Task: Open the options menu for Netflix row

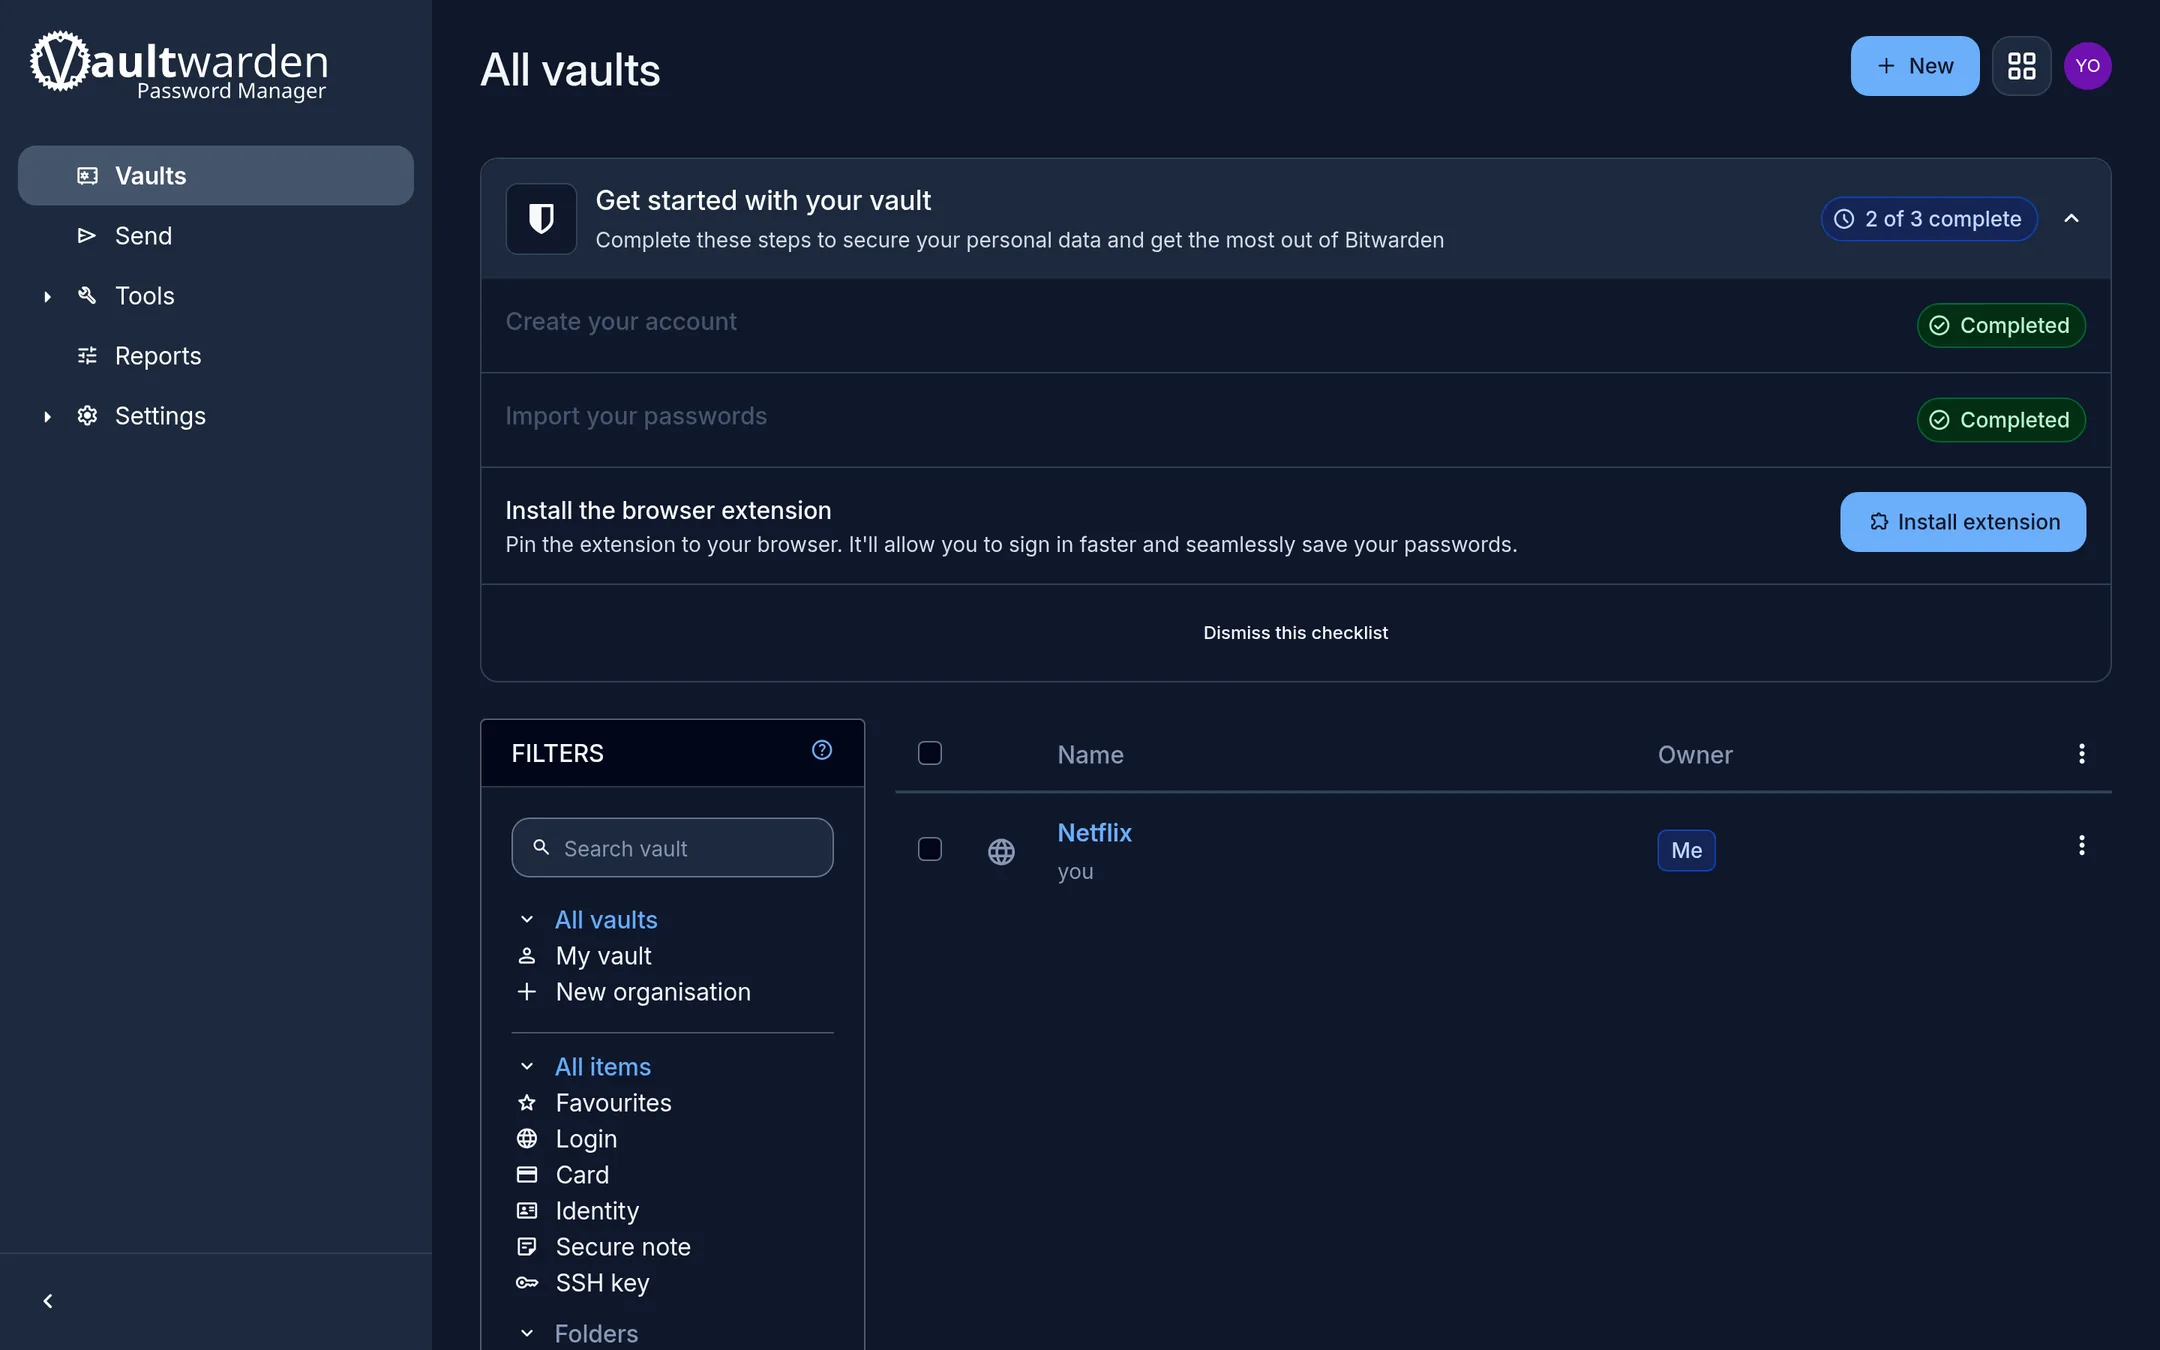Action: (x=2081, y=846)
